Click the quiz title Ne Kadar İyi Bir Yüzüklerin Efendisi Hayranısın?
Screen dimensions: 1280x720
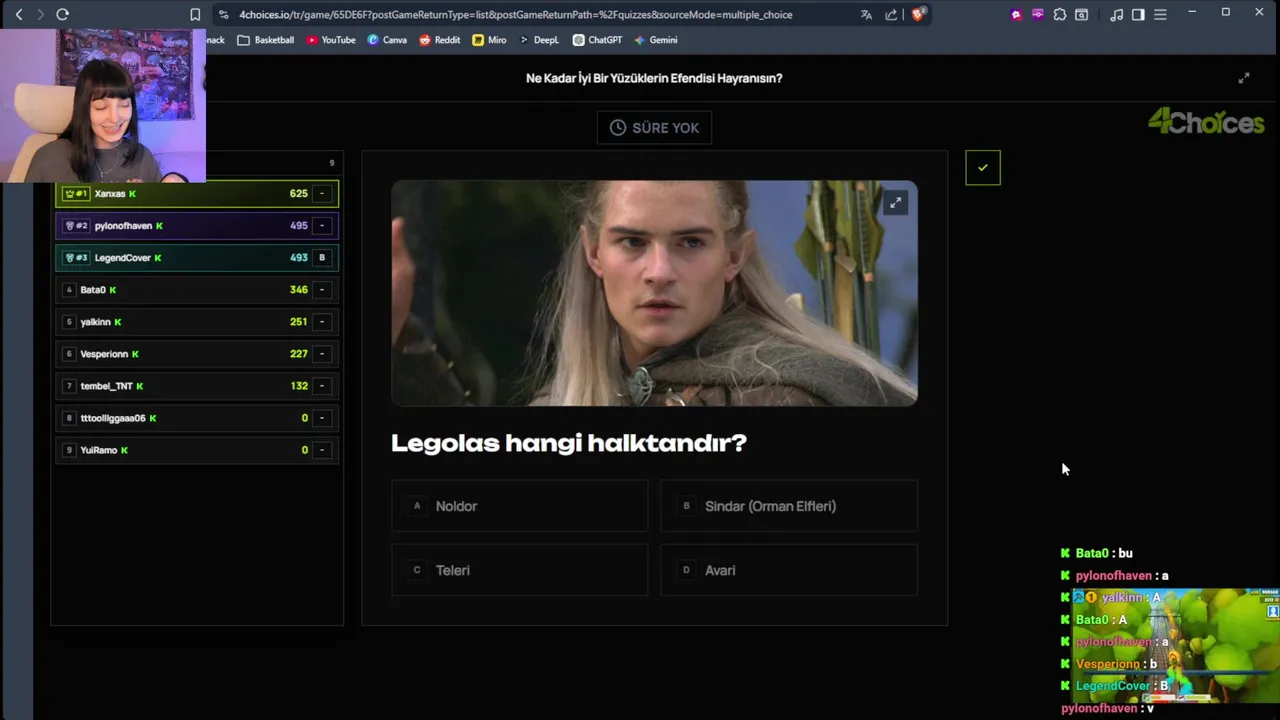point(654,78)
